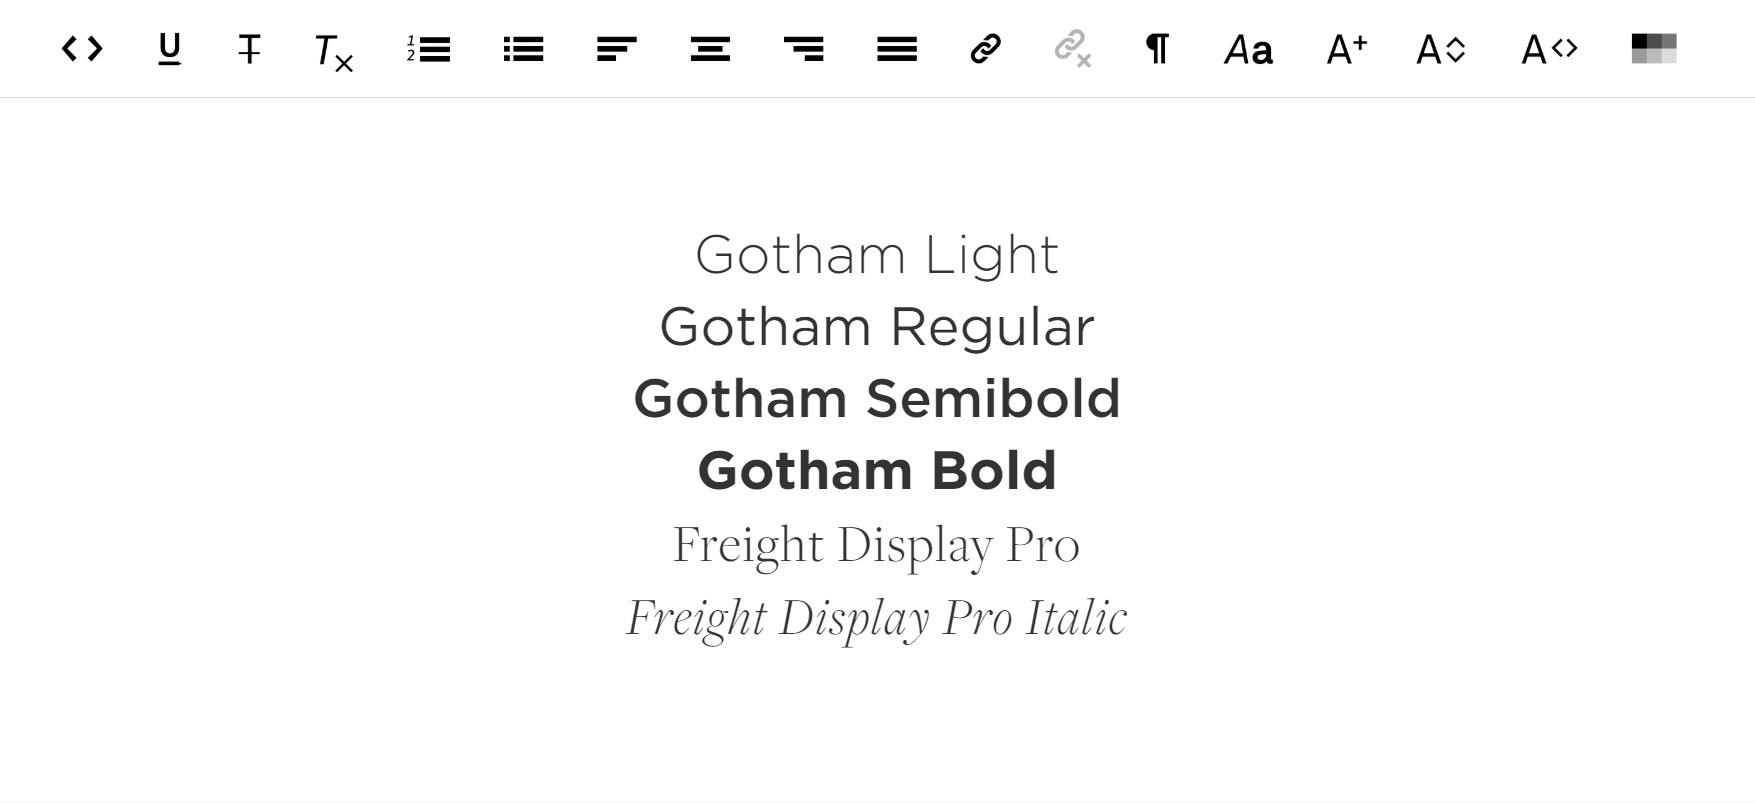
Task: Open the code view icon
Action: tap(82, 48)
